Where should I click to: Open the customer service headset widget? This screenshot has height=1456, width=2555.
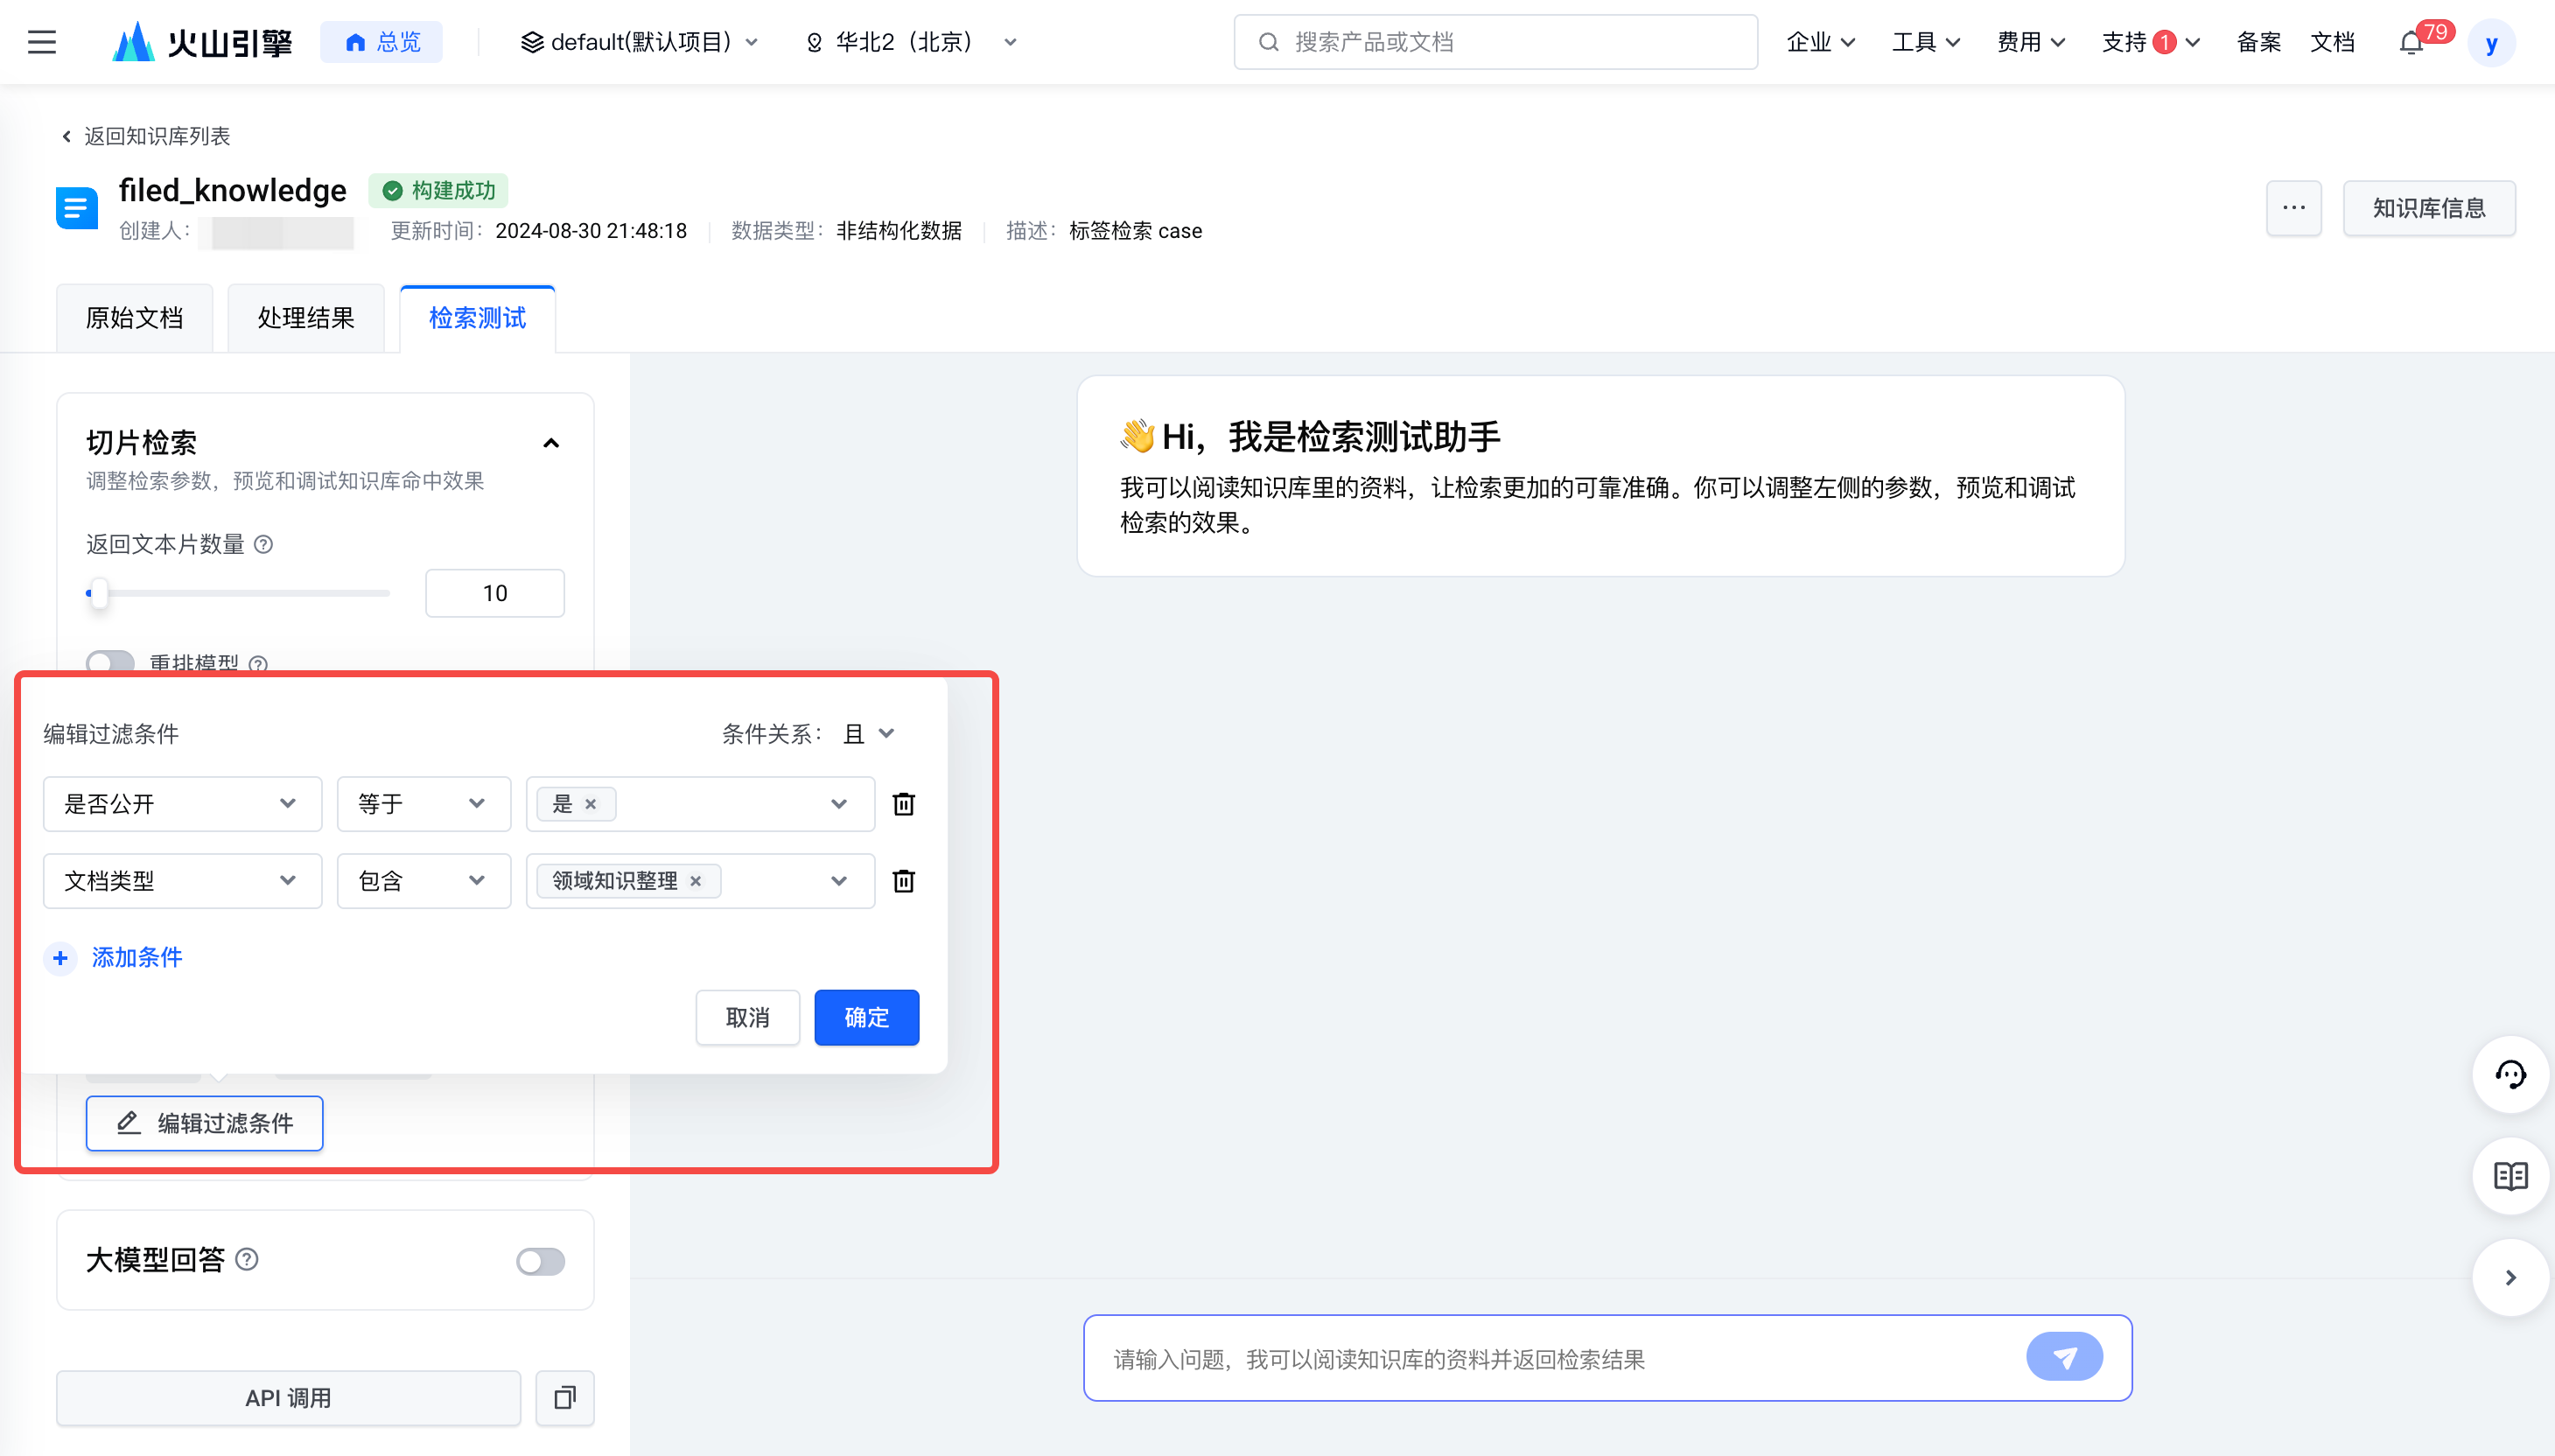point(2510,1075)
